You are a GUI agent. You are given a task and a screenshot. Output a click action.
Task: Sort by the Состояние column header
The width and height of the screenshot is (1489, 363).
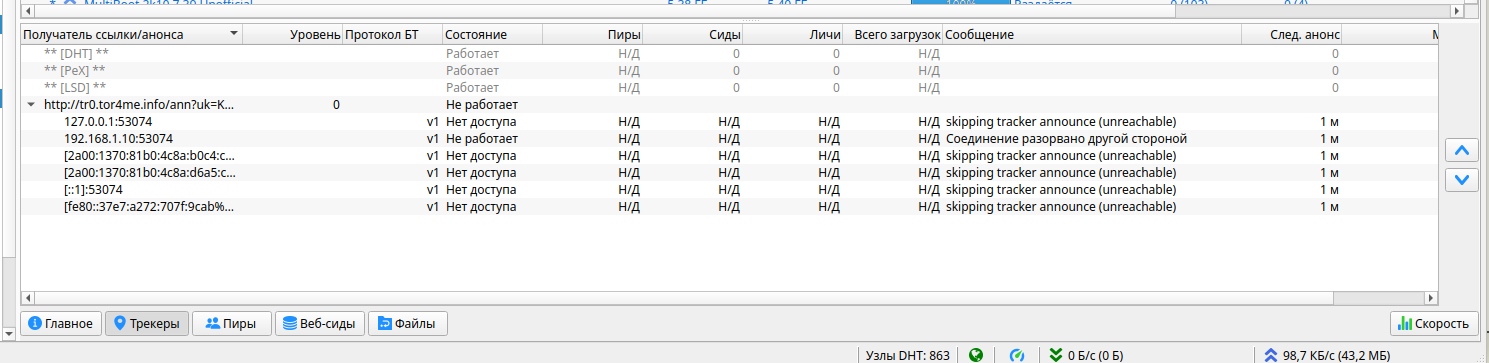pyautogui.click(x=492, y=35)
